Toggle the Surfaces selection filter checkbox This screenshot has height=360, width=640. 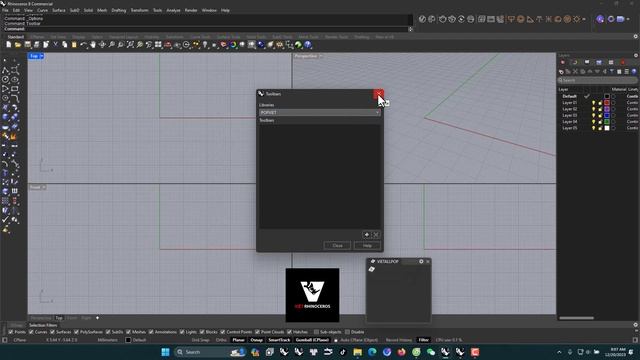click(x=52, y=332)
